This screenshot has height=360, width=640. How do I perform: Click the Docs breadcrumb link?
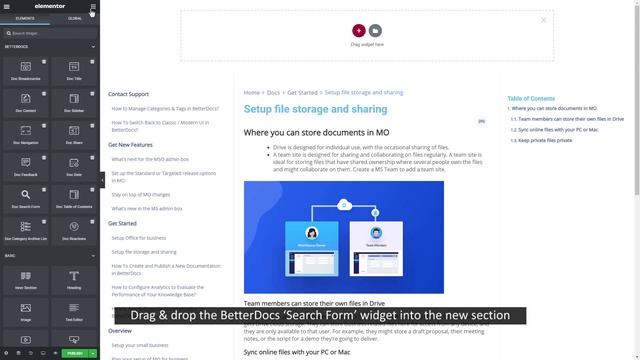coord(273,93)
